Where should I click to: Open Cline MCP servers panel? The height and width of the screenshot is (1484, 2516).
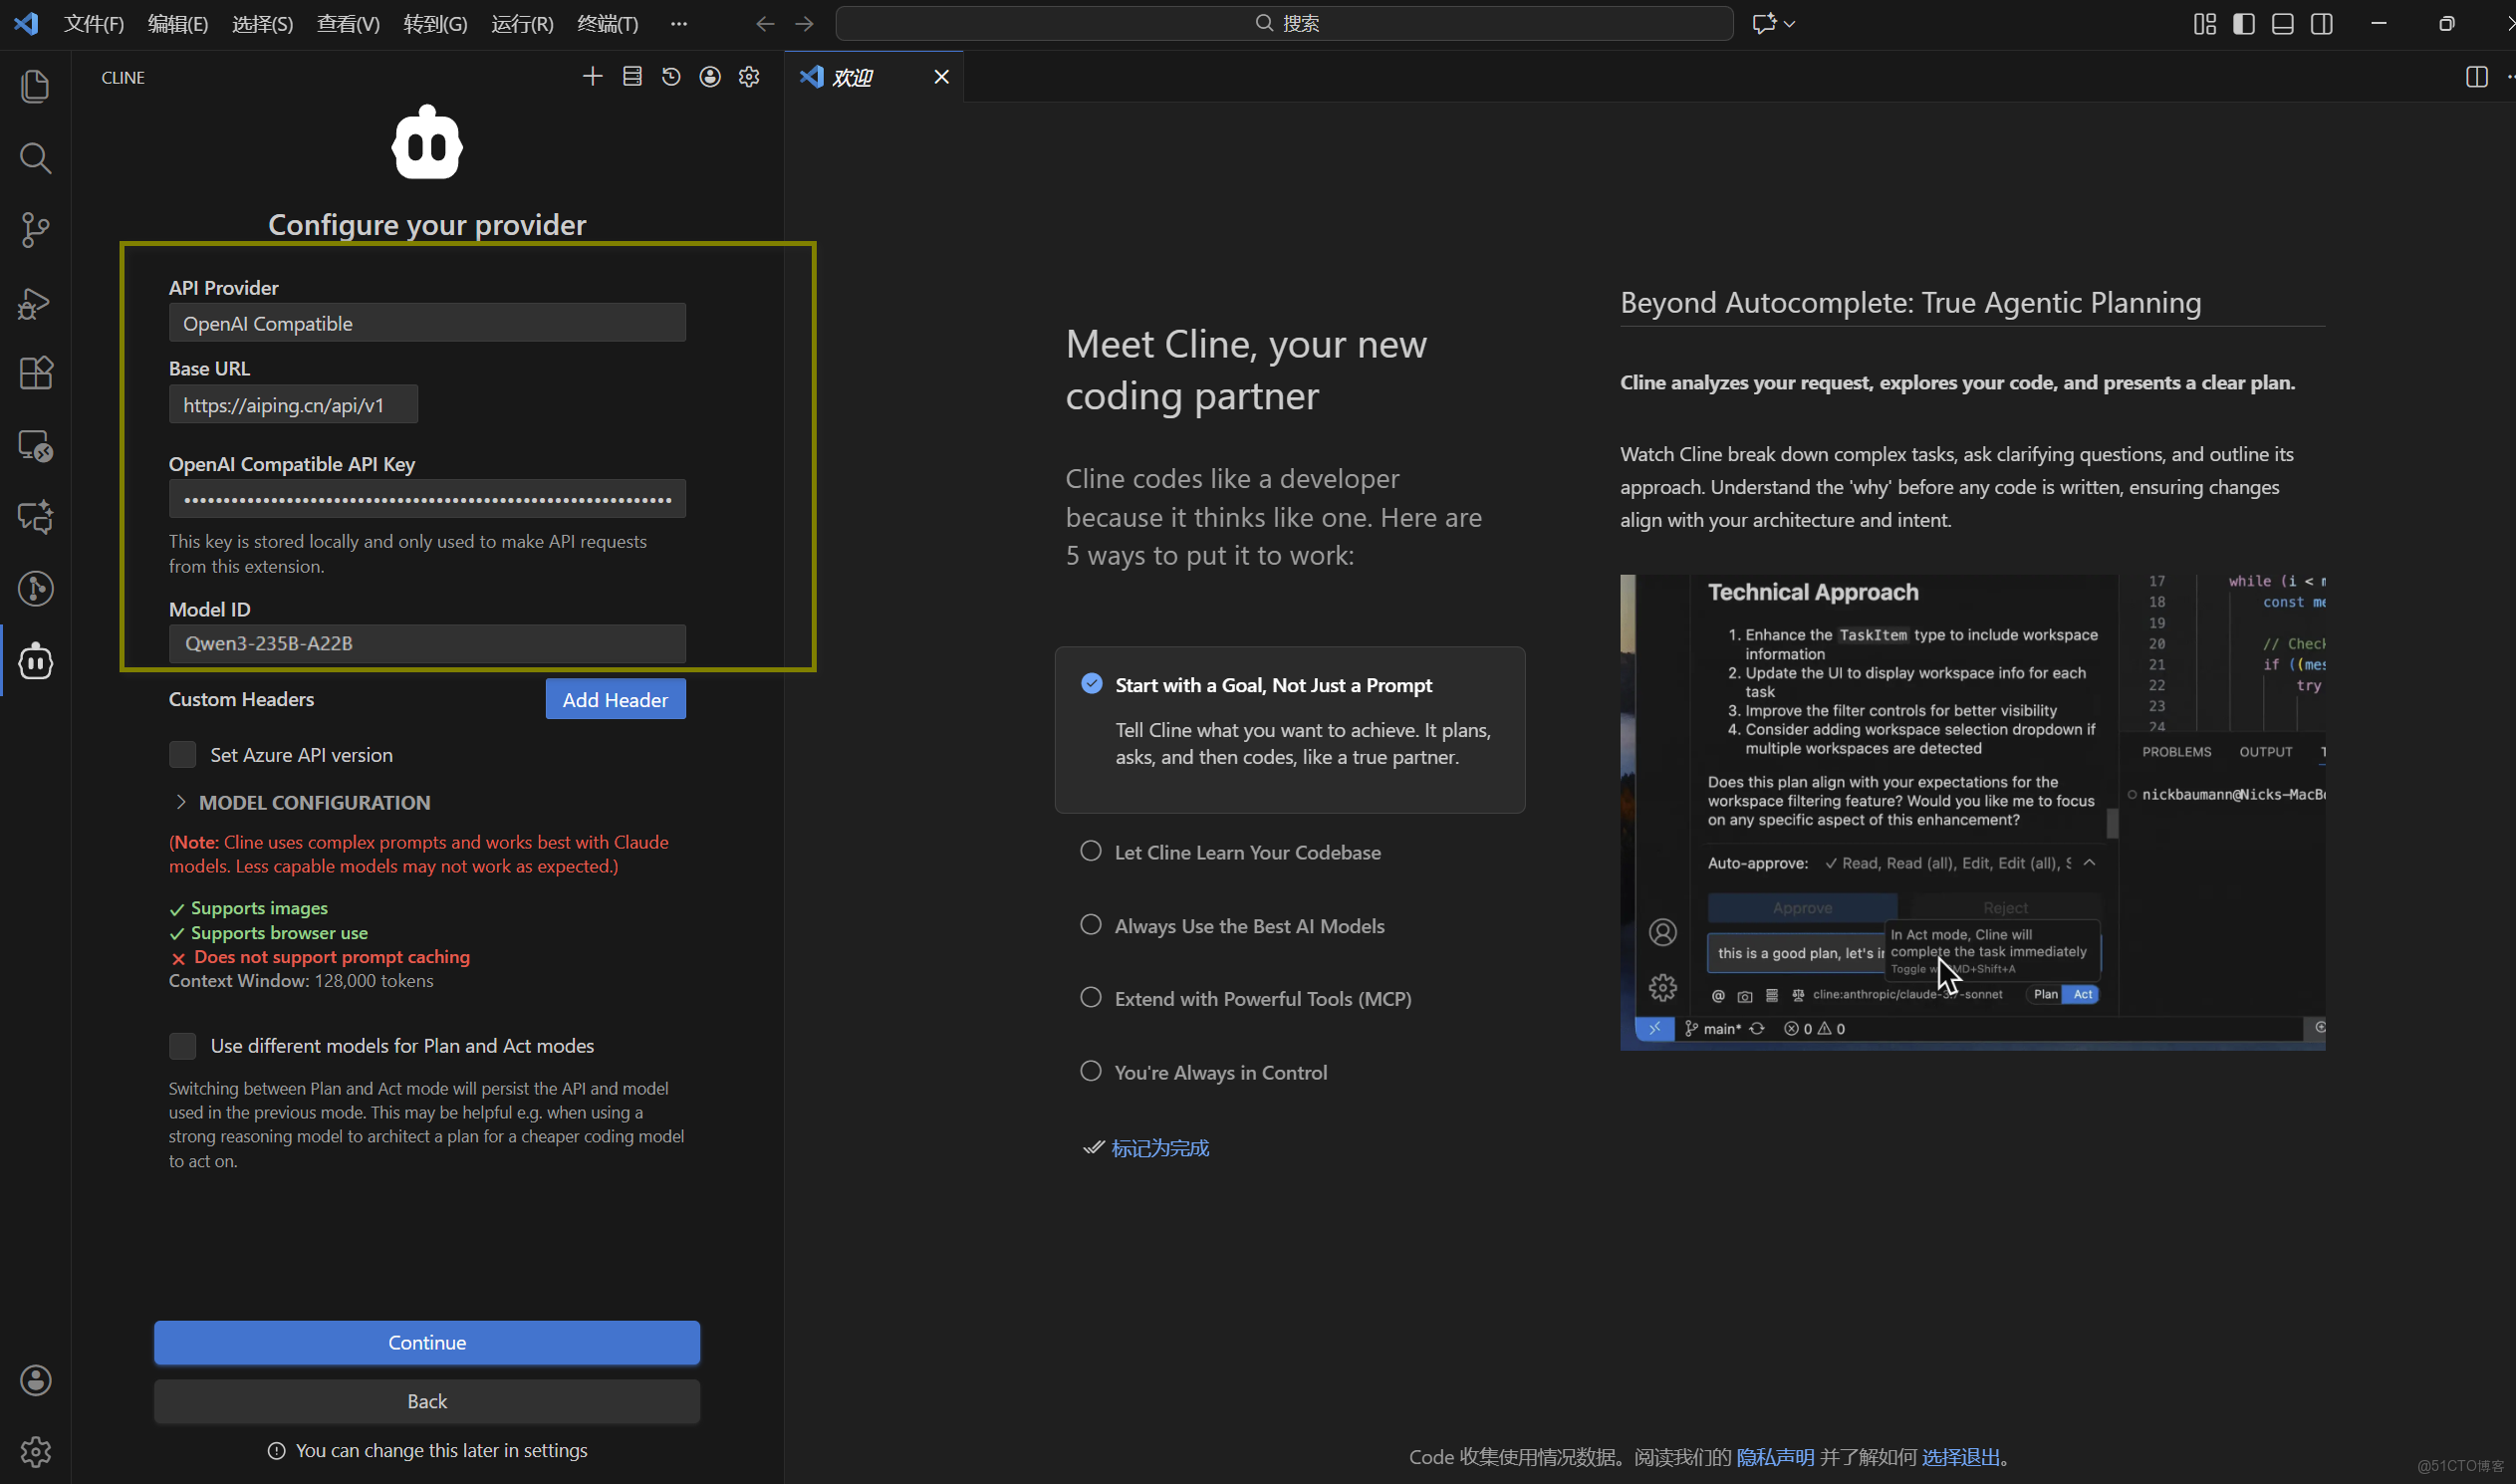tap(632, 77)
